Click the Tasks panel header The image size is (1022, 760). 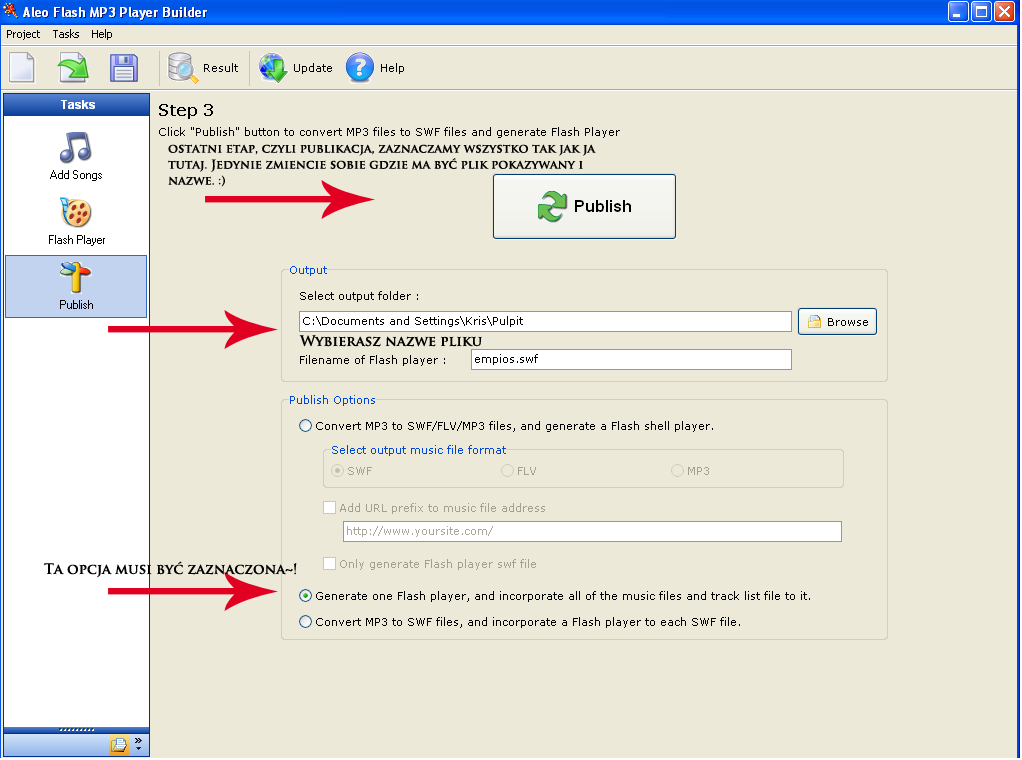pyautogui.click(x=77, y=105)
